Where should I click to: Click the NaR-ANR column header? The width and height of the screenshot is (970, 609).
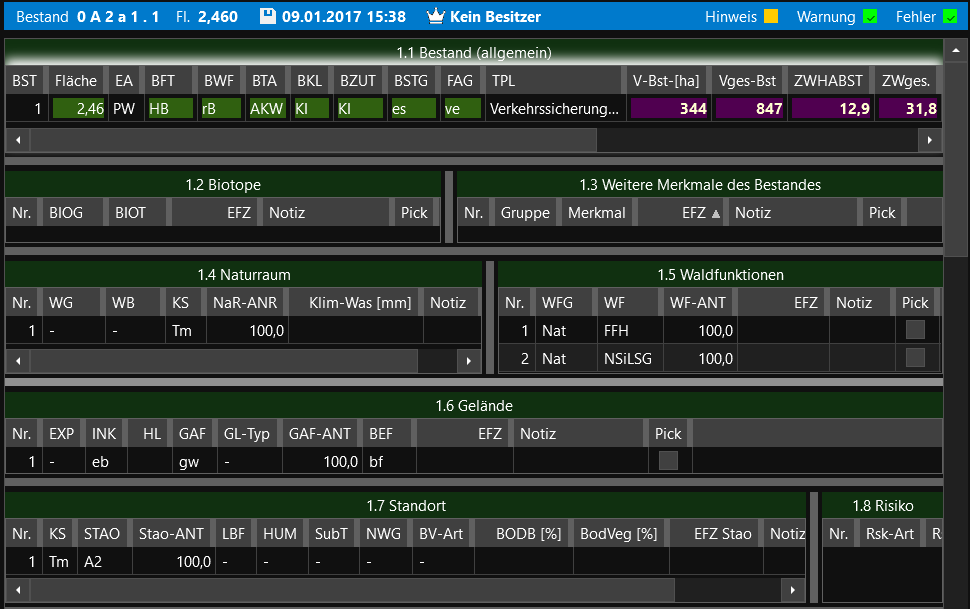[246, 303]
